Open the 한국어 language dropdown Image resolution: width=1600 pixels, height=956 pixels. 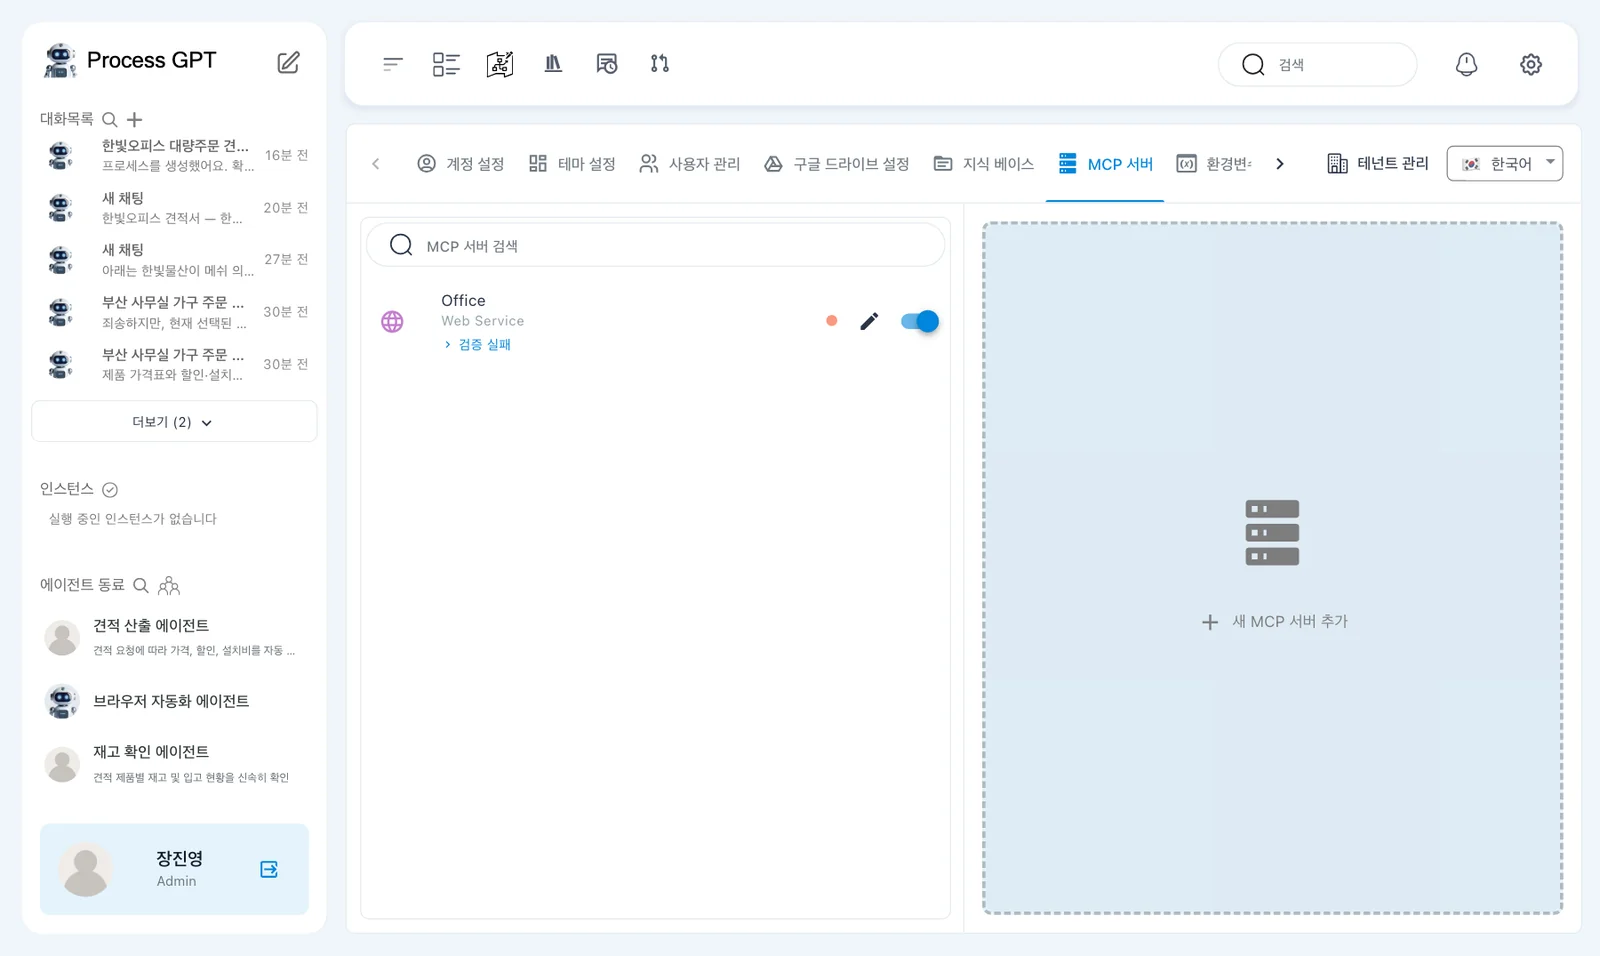1504,164
